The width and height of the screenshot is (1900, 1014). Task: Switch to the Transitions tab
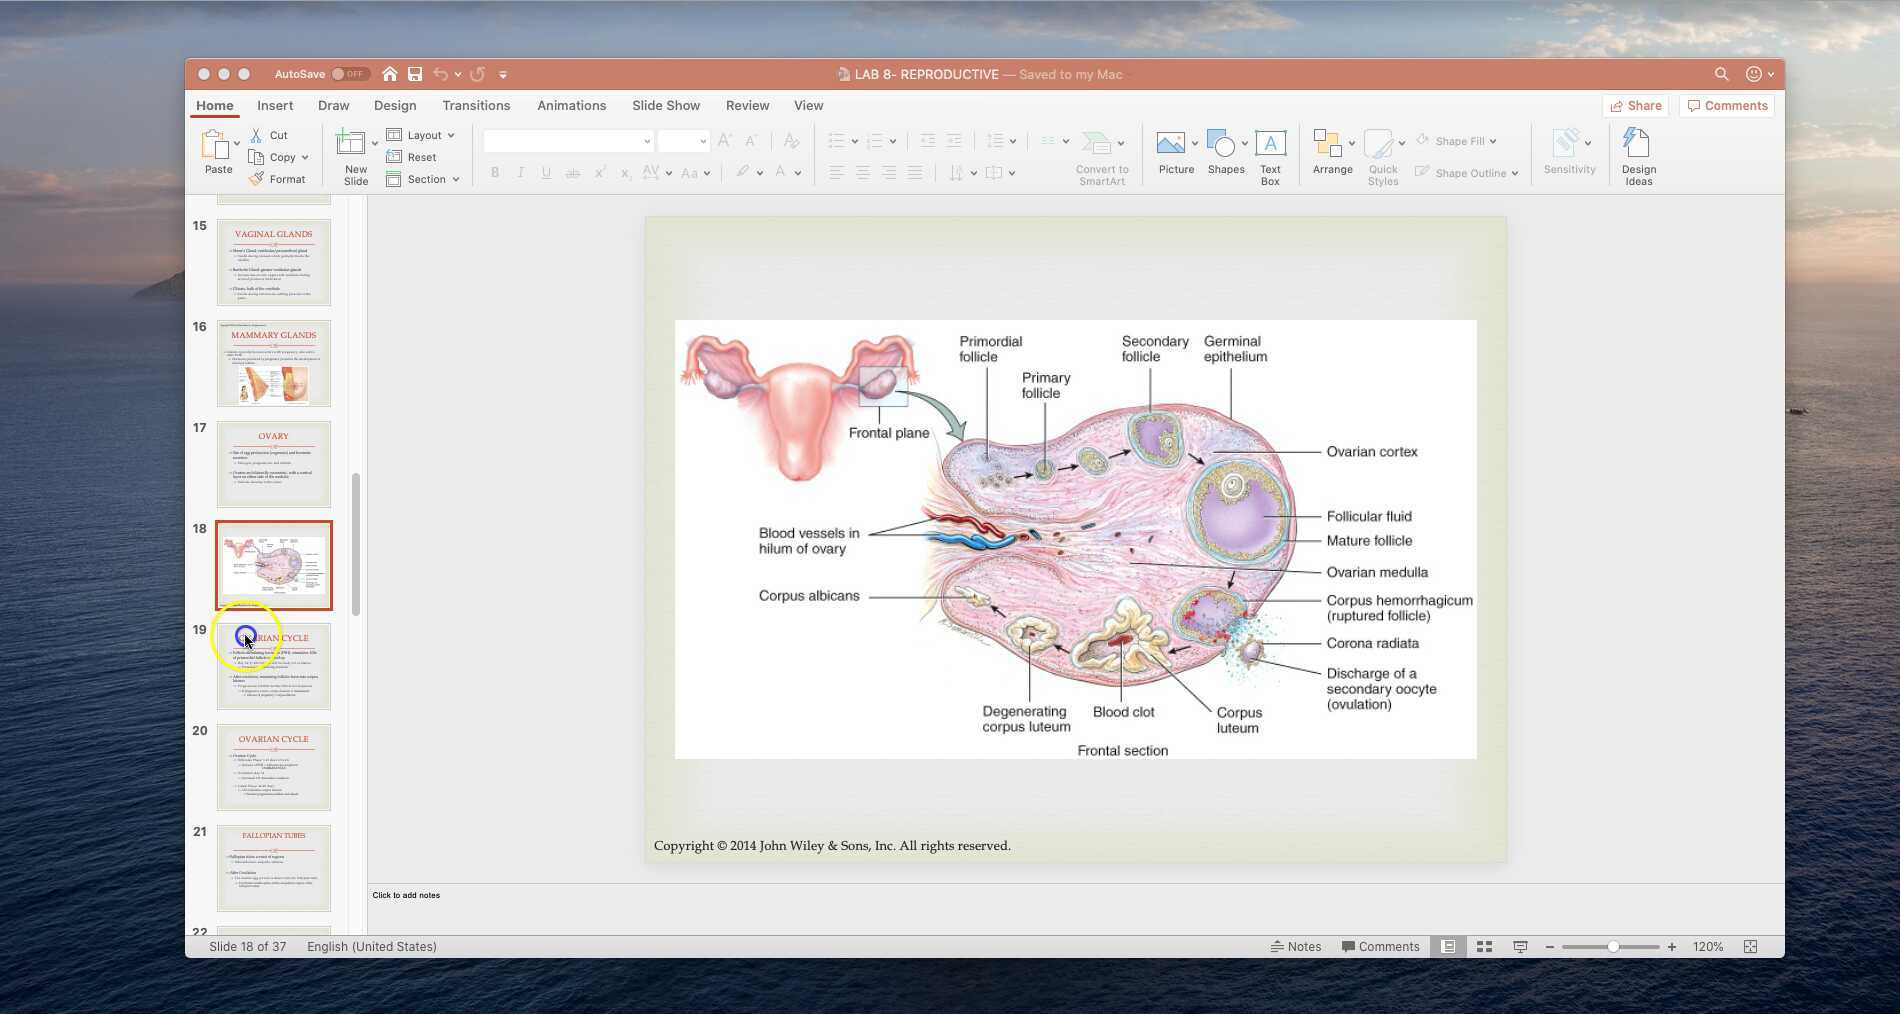476,106
